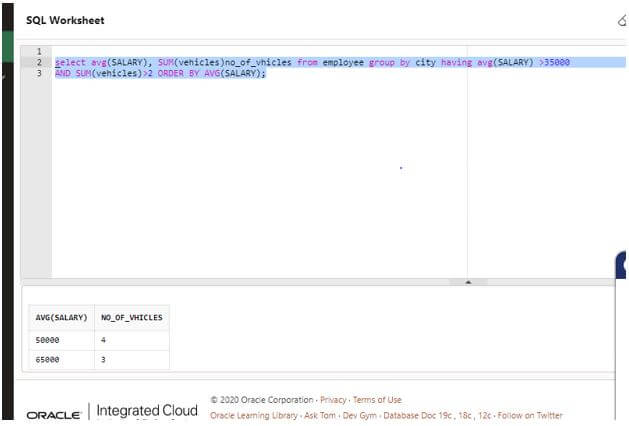Collapse the results pane using the up arrow handle

point(468,282)
